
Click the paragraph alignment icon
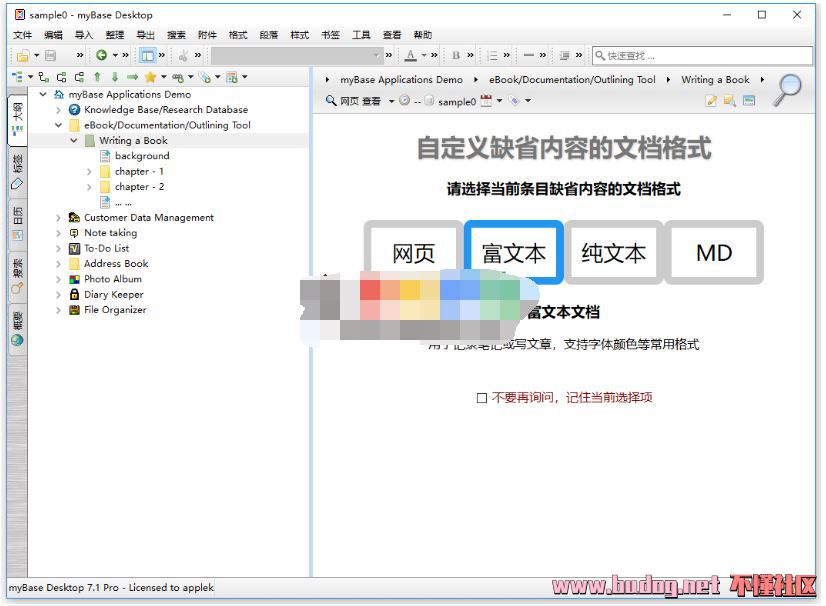pos(564,55)
